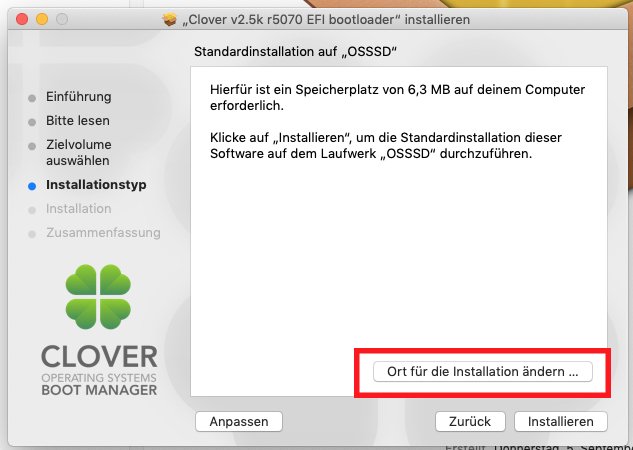Image resolution: width=633 pixels, height=450 pixels.
Task: Minimize the window with the yellow button
Action: pos(42,19)
